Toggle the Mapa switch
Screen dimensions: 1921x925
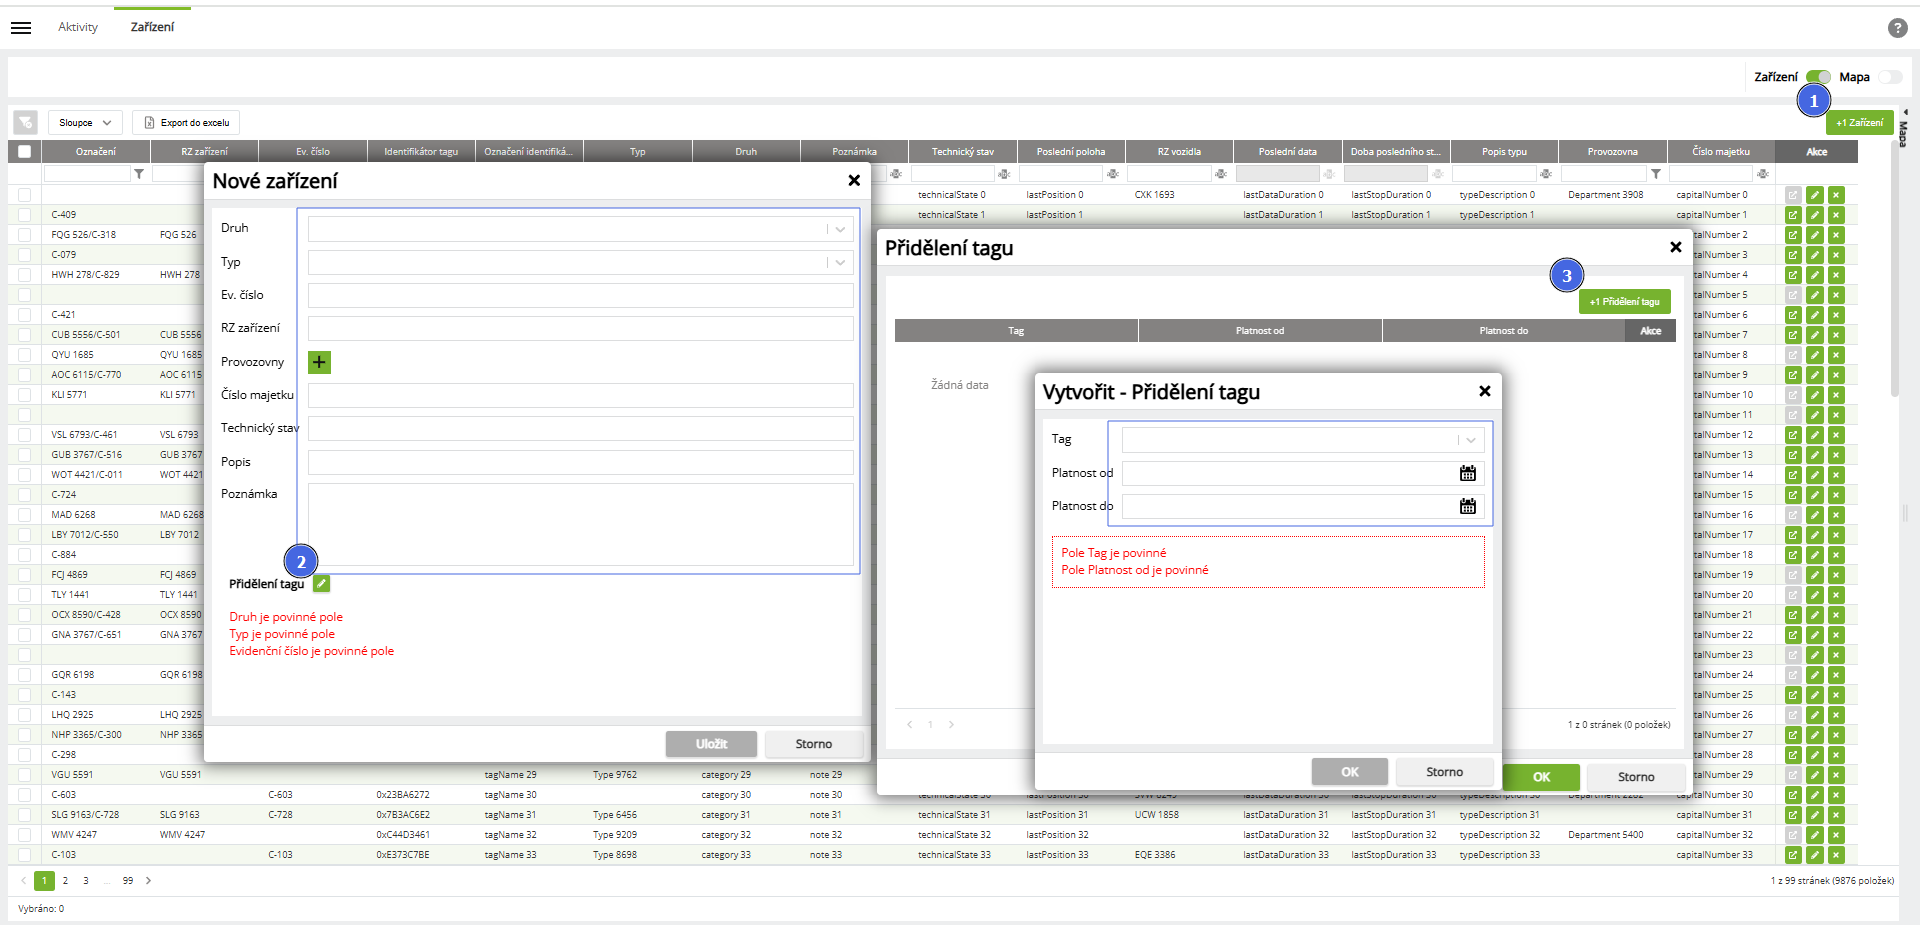pyautogui.click(x=1890, y=77)
